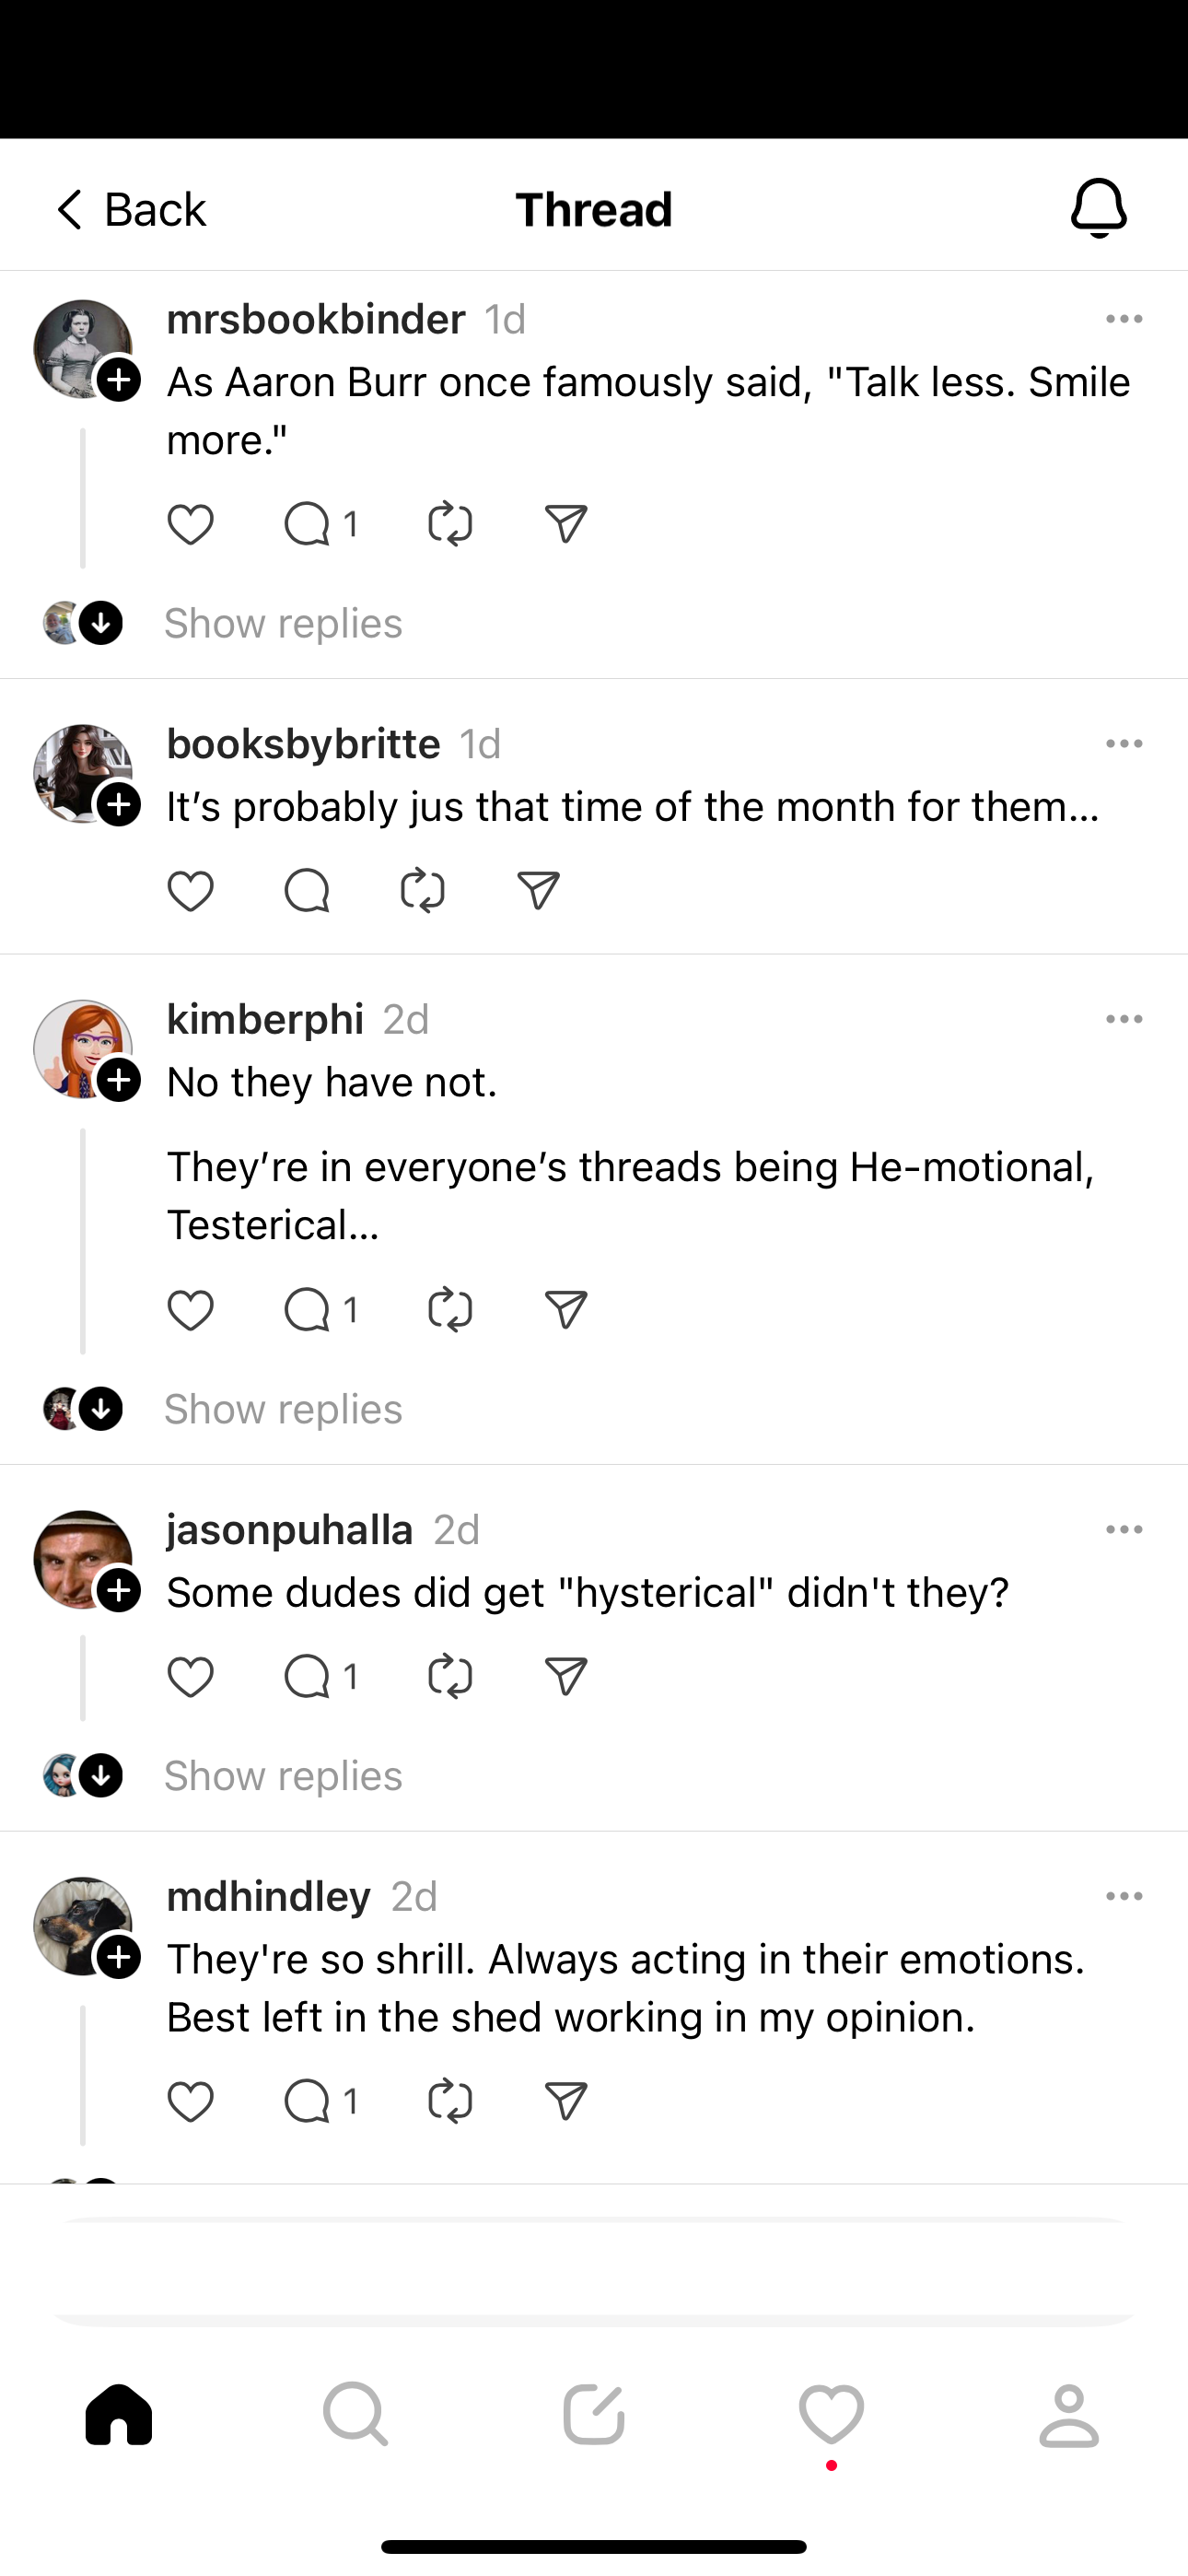The image size is (1188, 2576).
Task: Open kimberphi's profile from username
Action: 265,1020
